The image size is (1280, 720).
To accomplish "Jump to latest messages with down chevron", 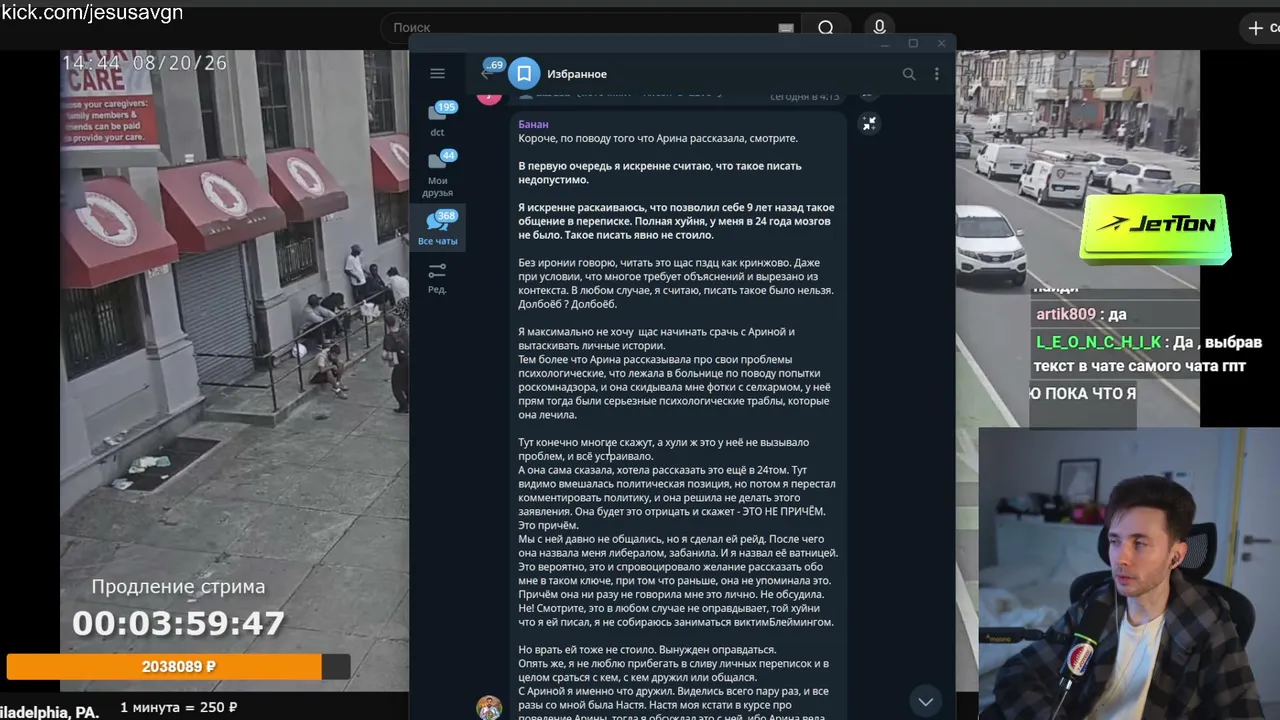I will (x=926, y=700).
